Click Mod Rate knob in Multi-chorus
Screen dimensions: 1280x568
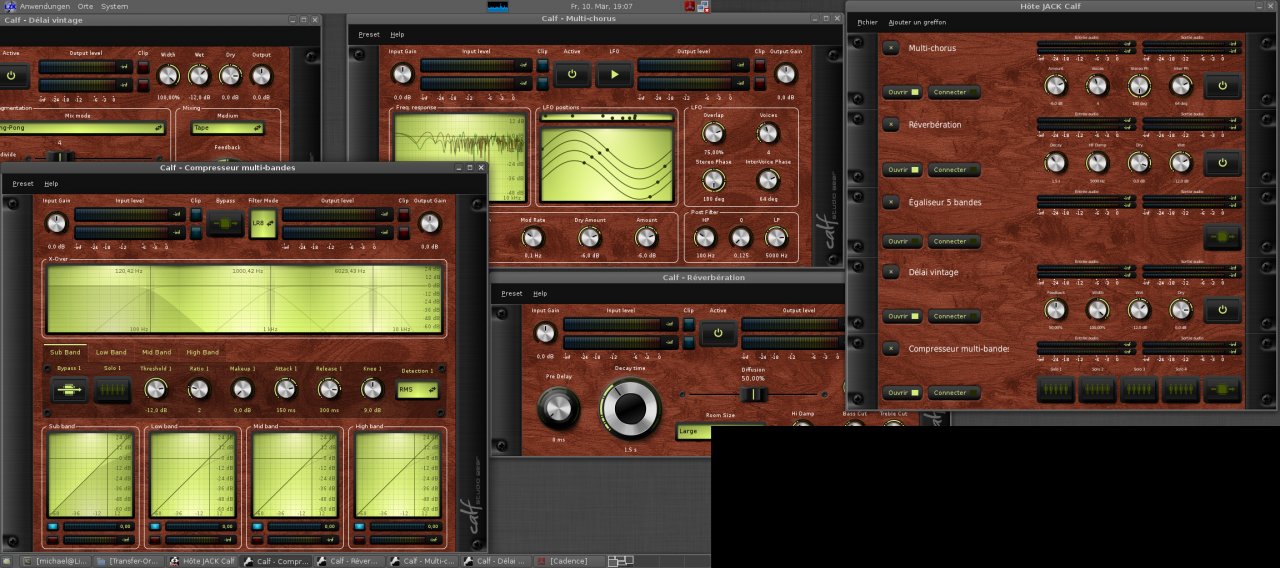tap(533, 237)
